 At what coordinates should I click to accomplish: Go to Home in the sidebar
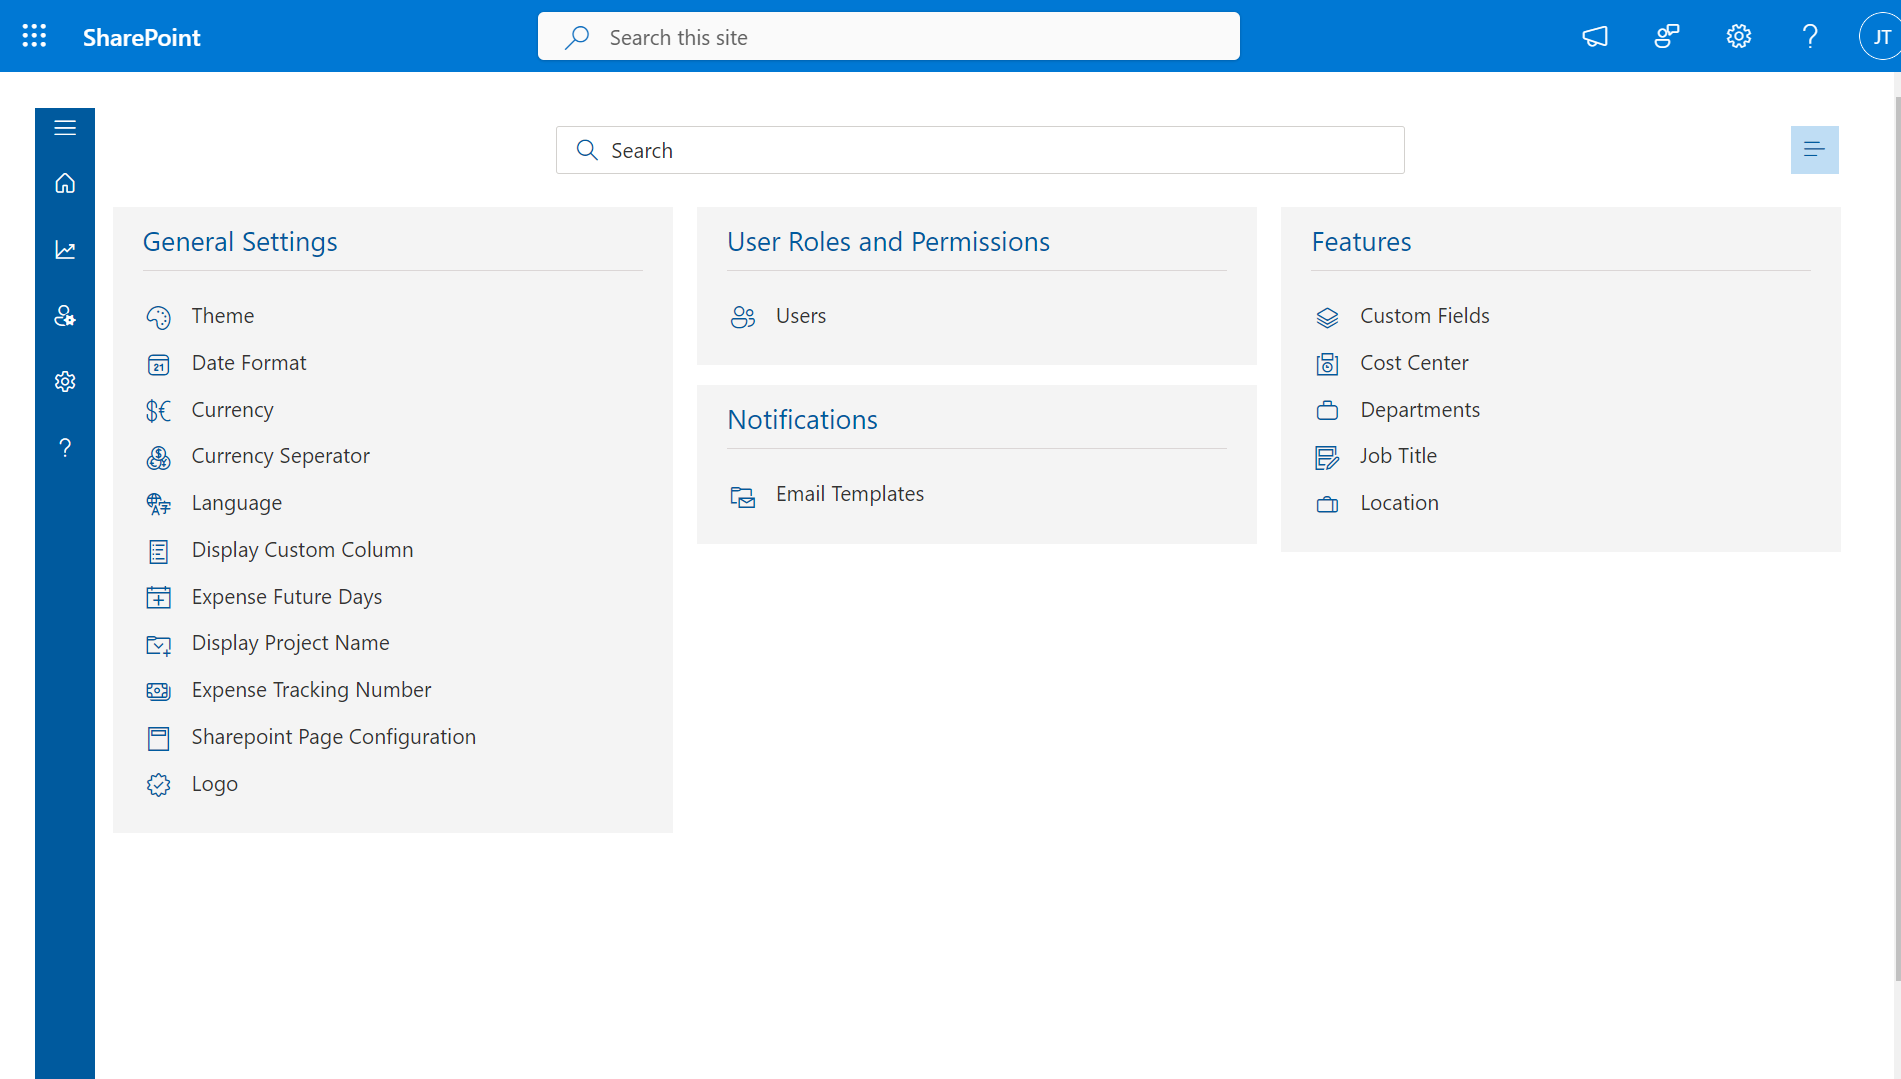click(65, 183)
